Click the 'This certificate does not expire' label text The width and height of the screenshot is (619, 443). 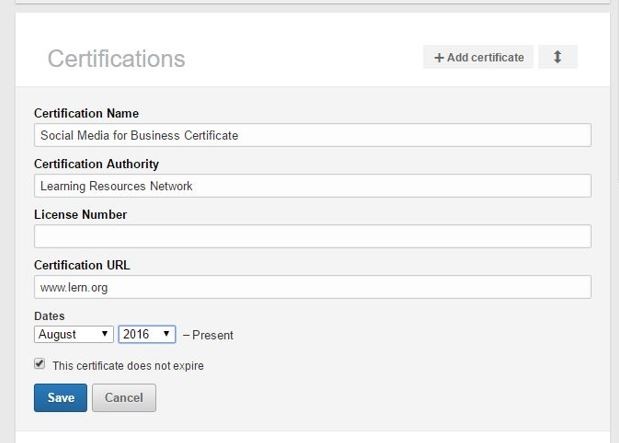127,366
